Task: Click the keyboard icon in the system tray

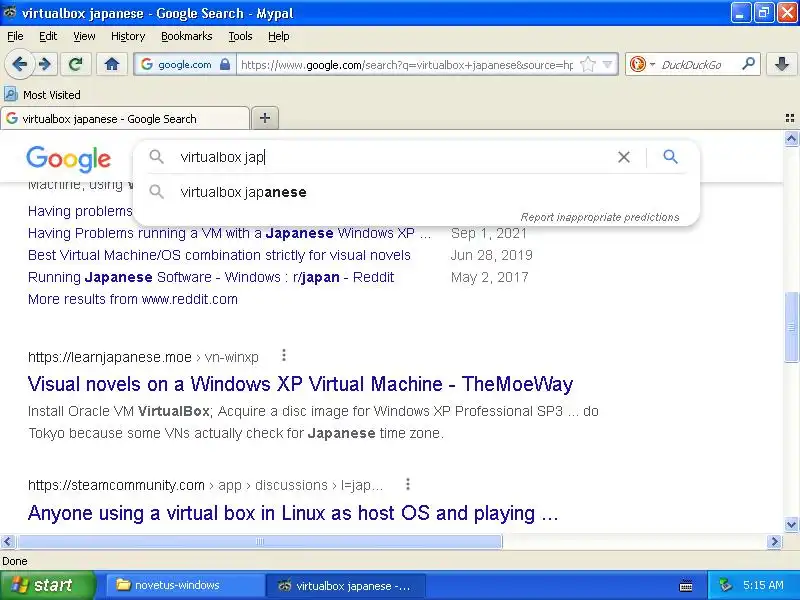Action: (x=686, y=586)
